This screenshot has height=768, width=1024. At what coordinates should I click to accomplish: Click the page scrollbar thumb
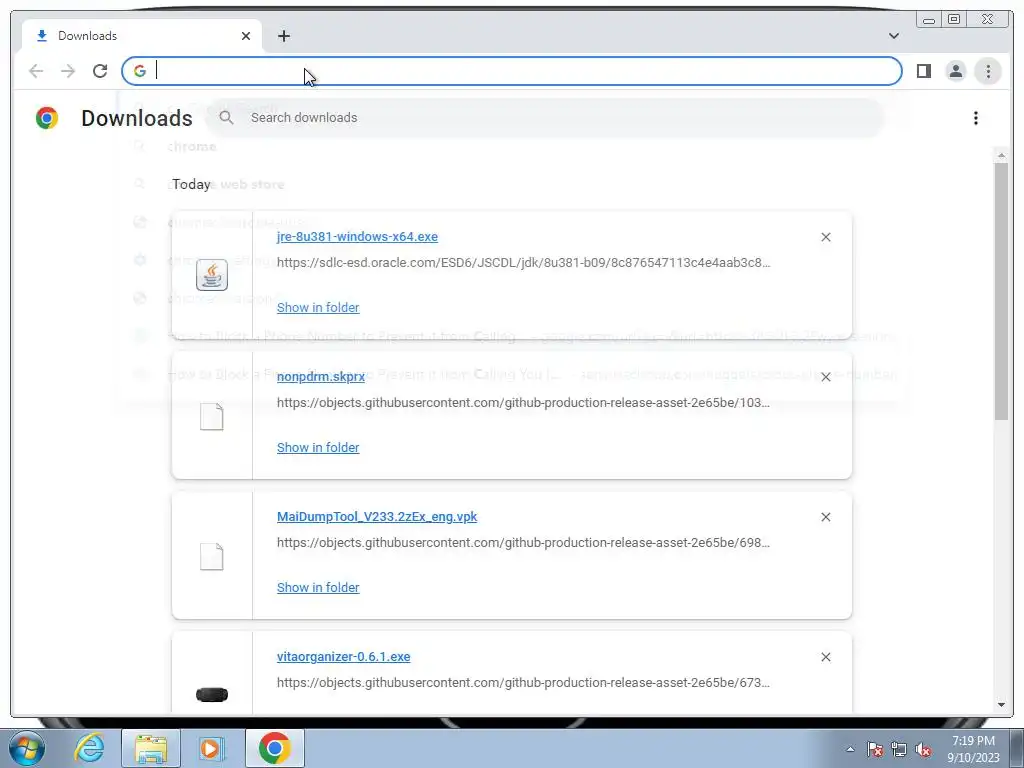pos(1001,291)
